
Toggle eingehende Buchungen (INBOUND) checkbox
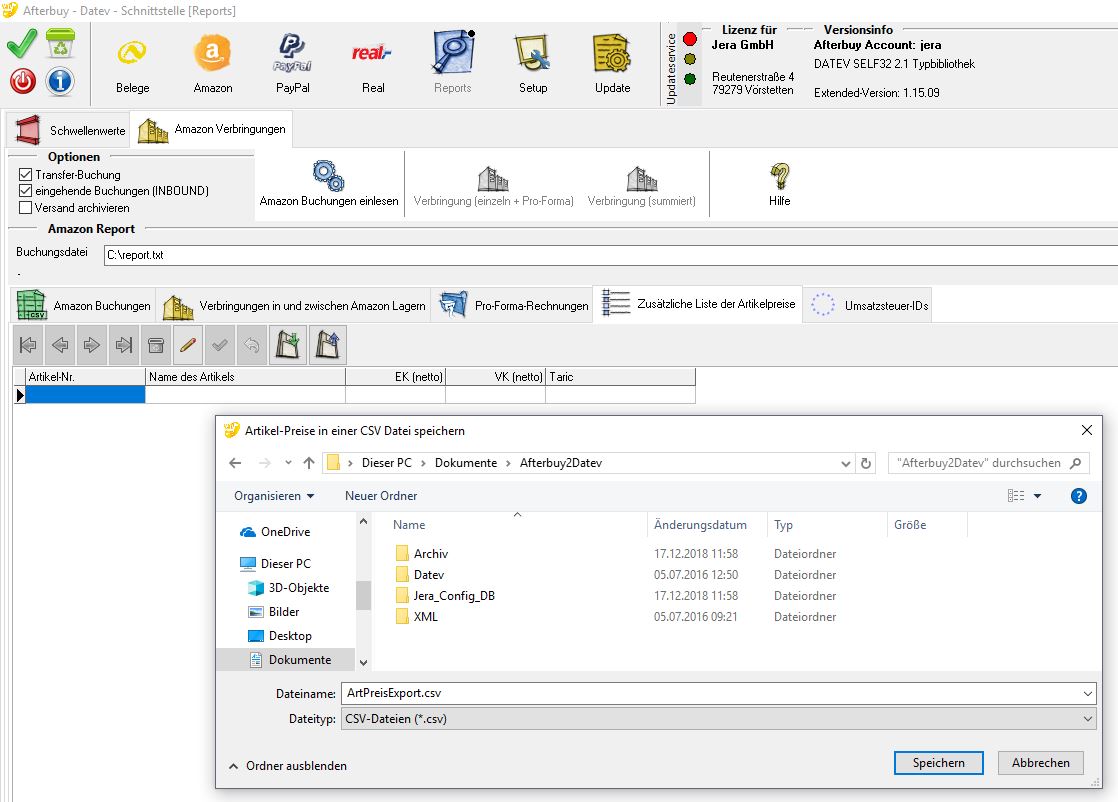point(26,191)
